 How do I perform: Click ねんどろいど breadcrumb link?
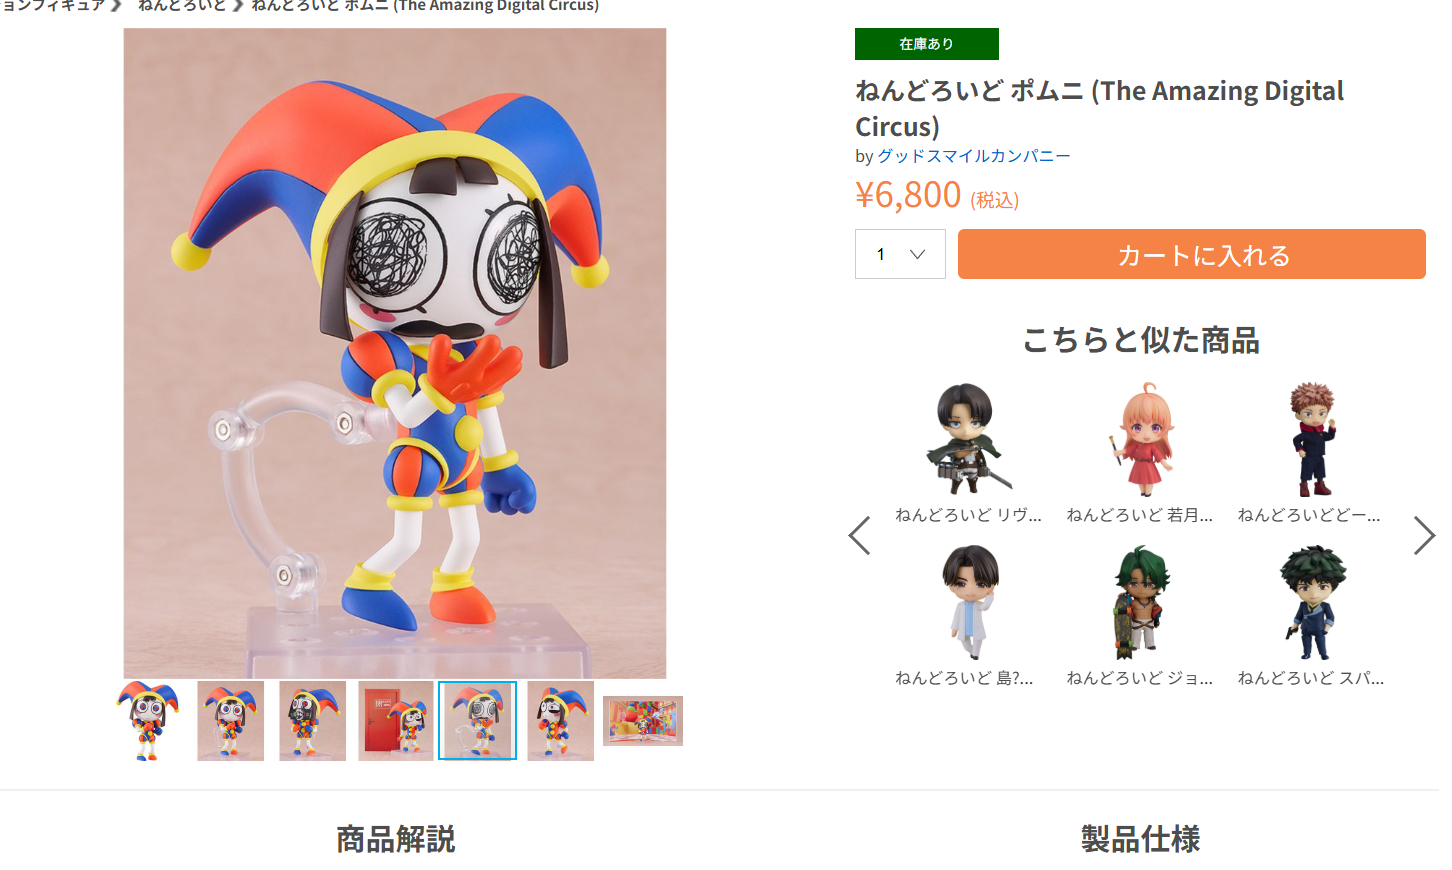pyautogui.click(x=181, y=6)
